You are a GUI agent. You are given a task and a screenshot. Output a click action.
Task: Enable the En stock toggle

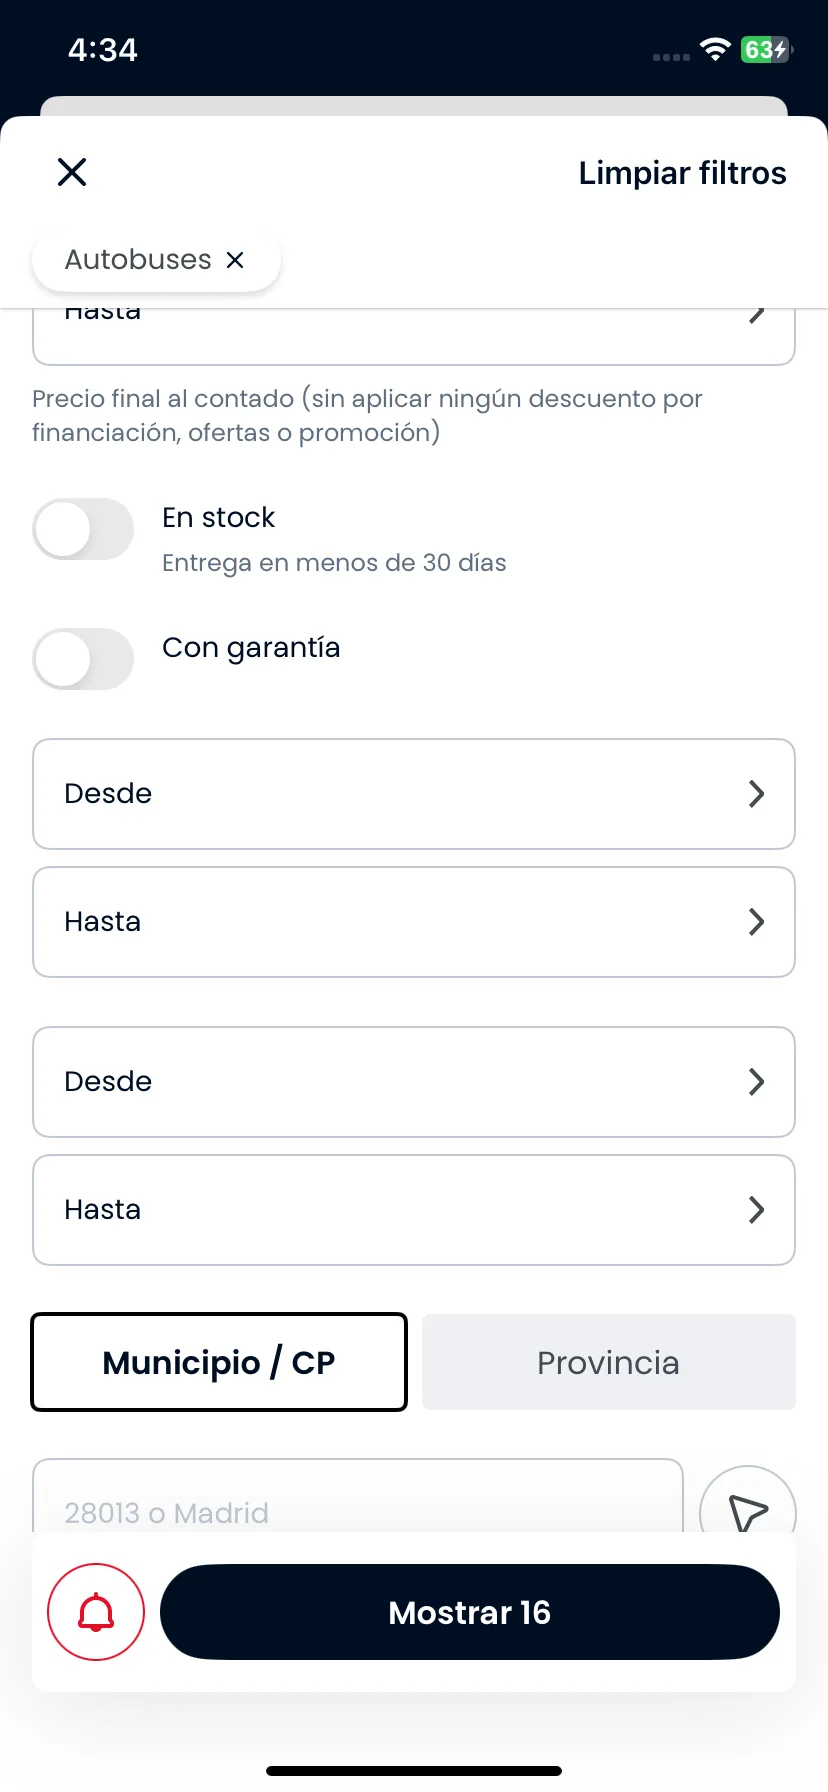pyautogui.click(x=83, y=529)
